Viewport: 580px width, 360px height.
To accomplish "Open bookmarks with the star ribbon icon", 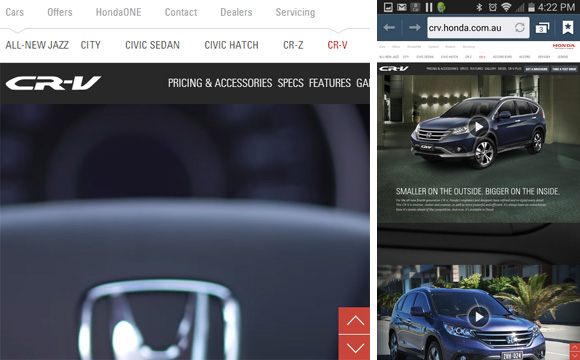I will click(x=568, y=27).
